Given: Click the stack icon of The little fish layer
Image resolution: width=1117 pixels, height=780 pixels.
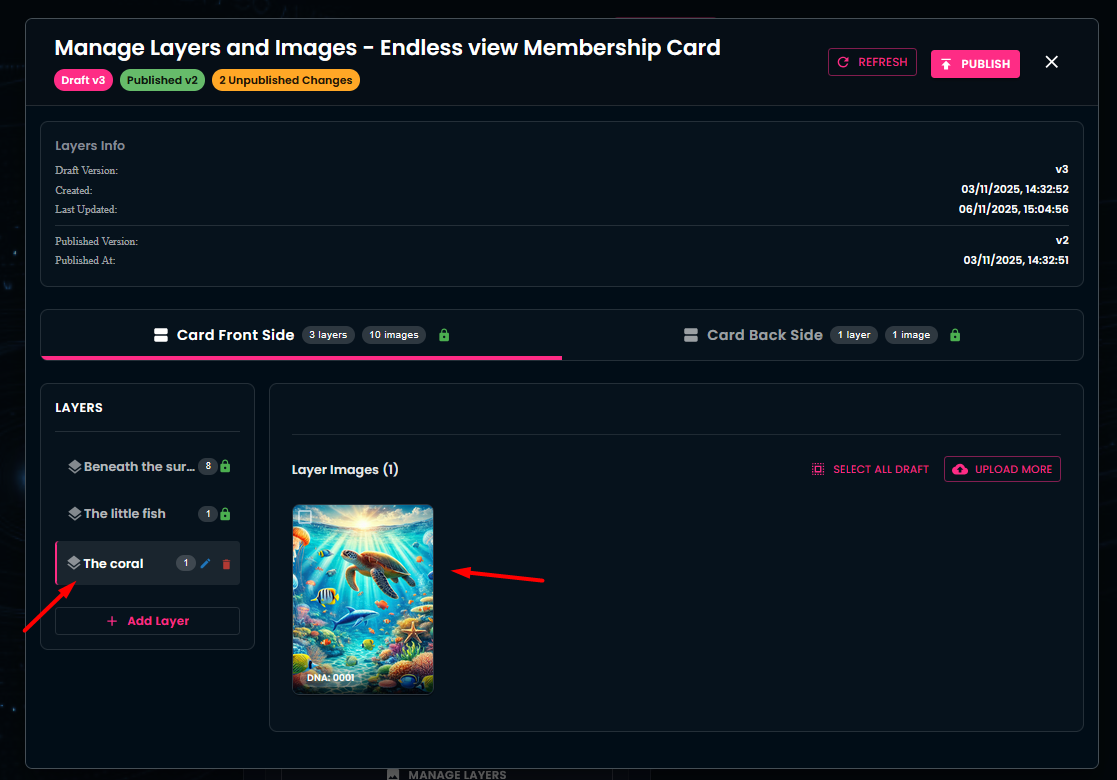Looking at the screenshot, I should pos(74,514).
